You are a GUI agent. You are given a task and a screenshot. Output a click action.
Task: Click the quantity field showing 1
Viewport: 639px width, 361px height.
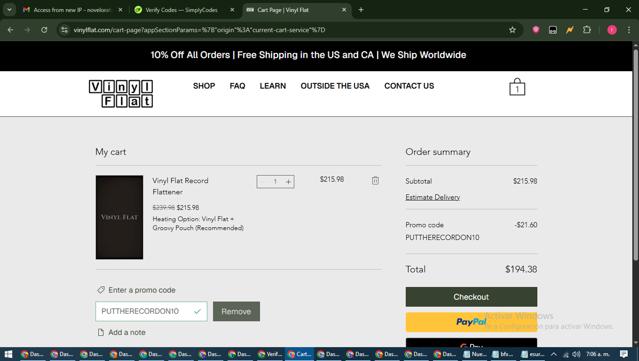point(275,182)
